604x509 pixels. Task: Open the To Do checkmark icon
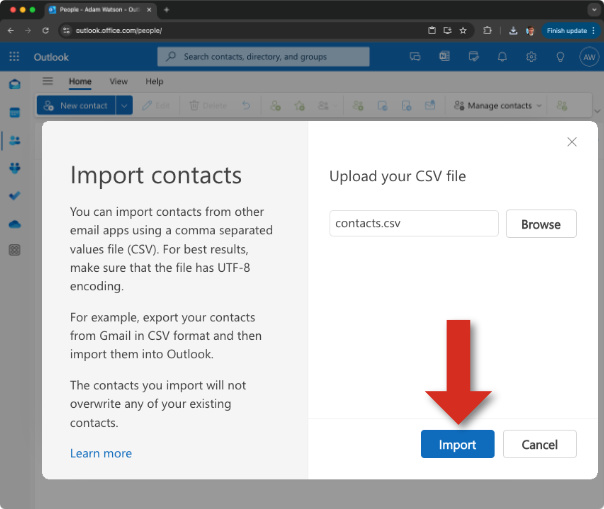coord(15,196)
